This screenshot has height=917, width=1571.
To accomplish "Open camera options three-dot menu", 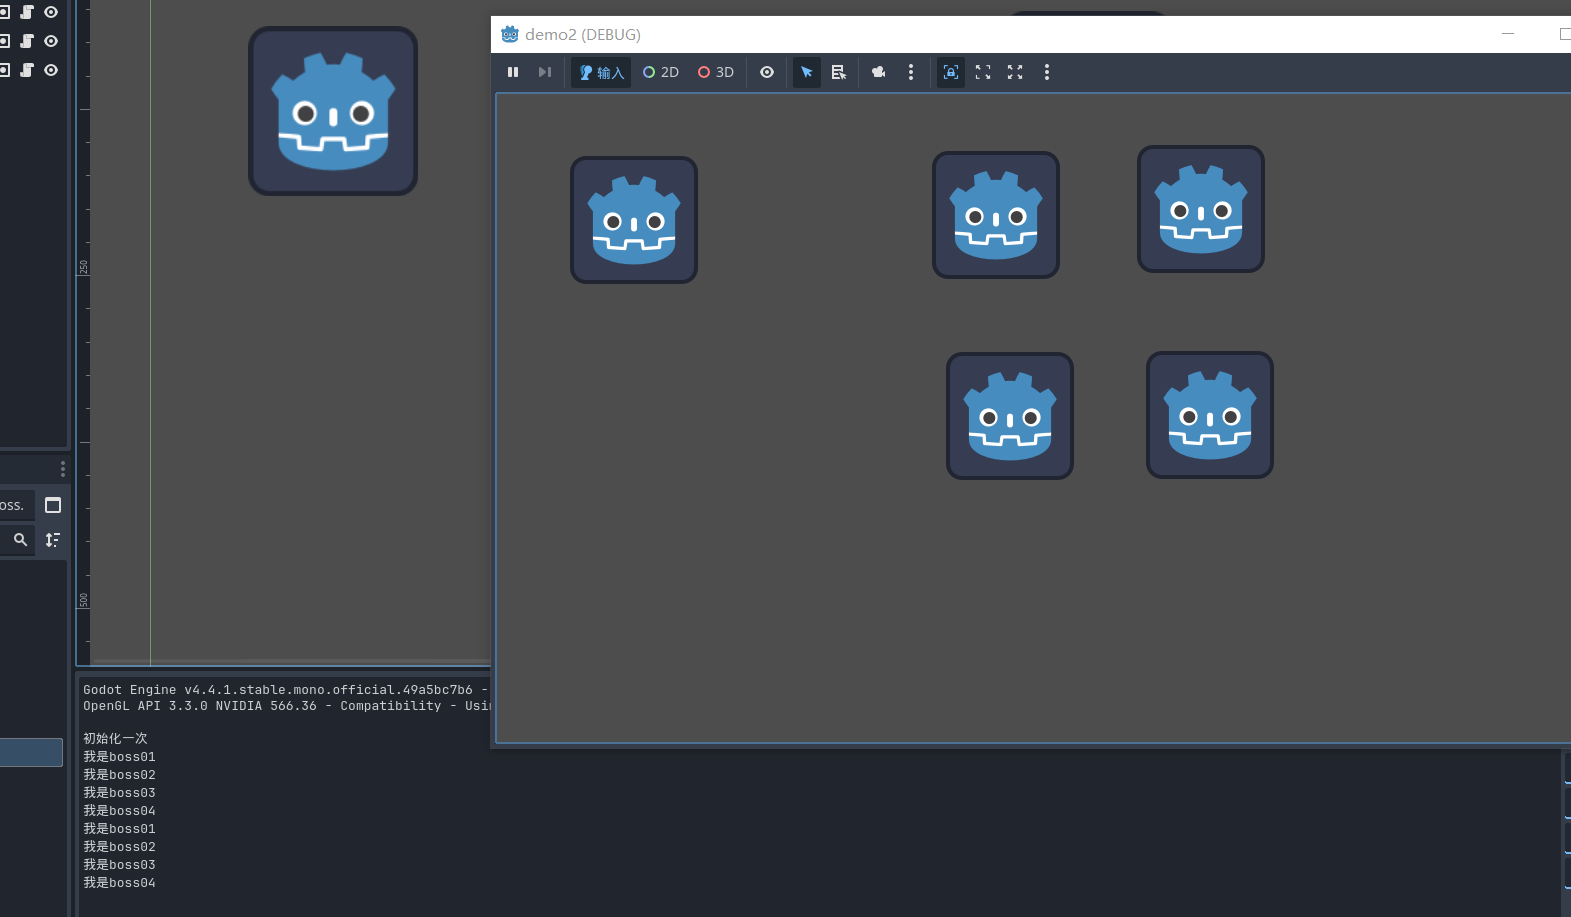I will tap(911, 72).
